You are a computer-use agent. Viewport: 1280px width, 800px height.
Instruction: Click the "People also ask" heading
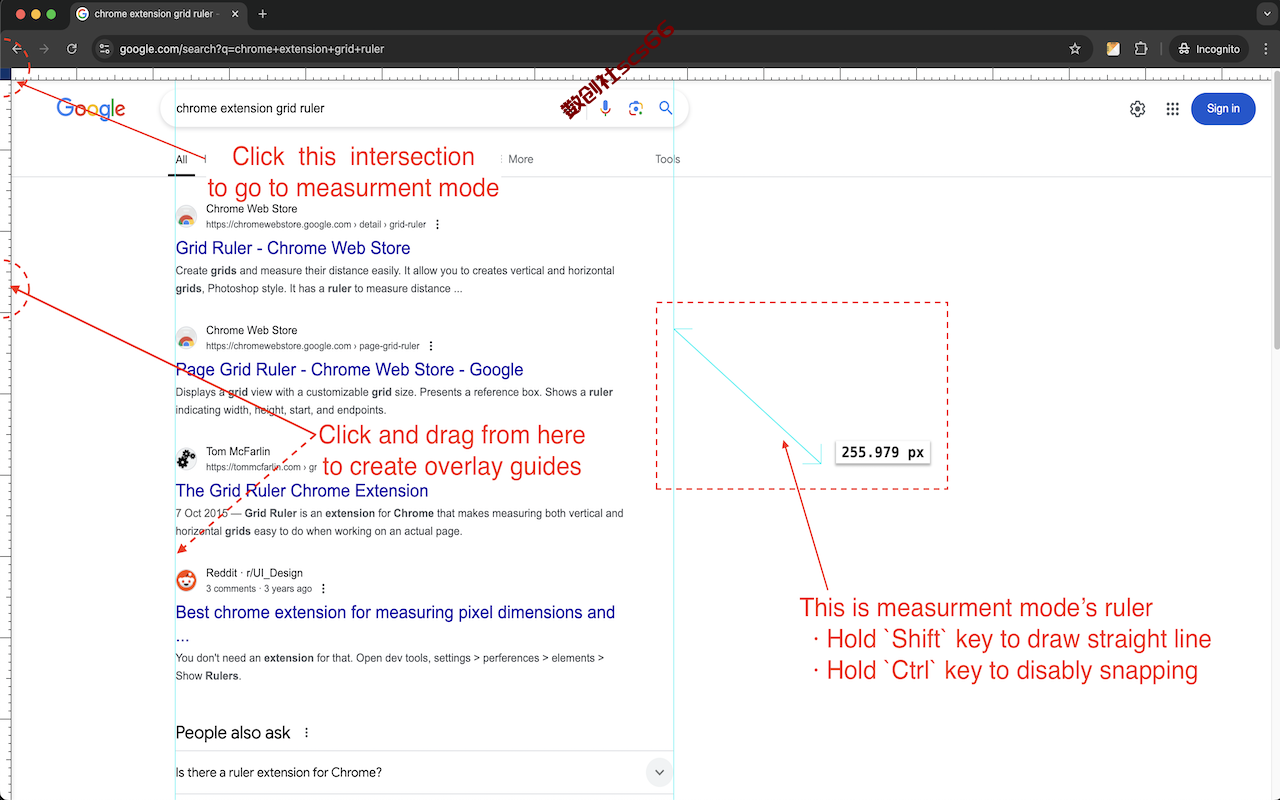tap(233, 733)
